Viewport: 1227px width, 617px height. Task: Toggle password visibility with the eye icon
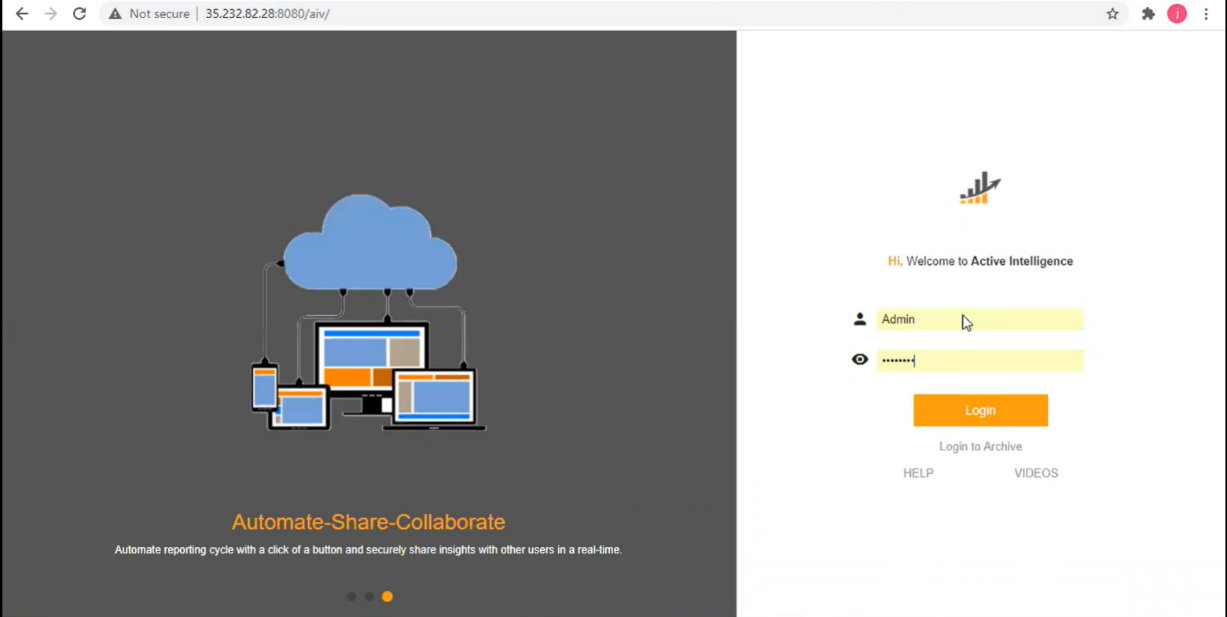click(x=859, y=360)
